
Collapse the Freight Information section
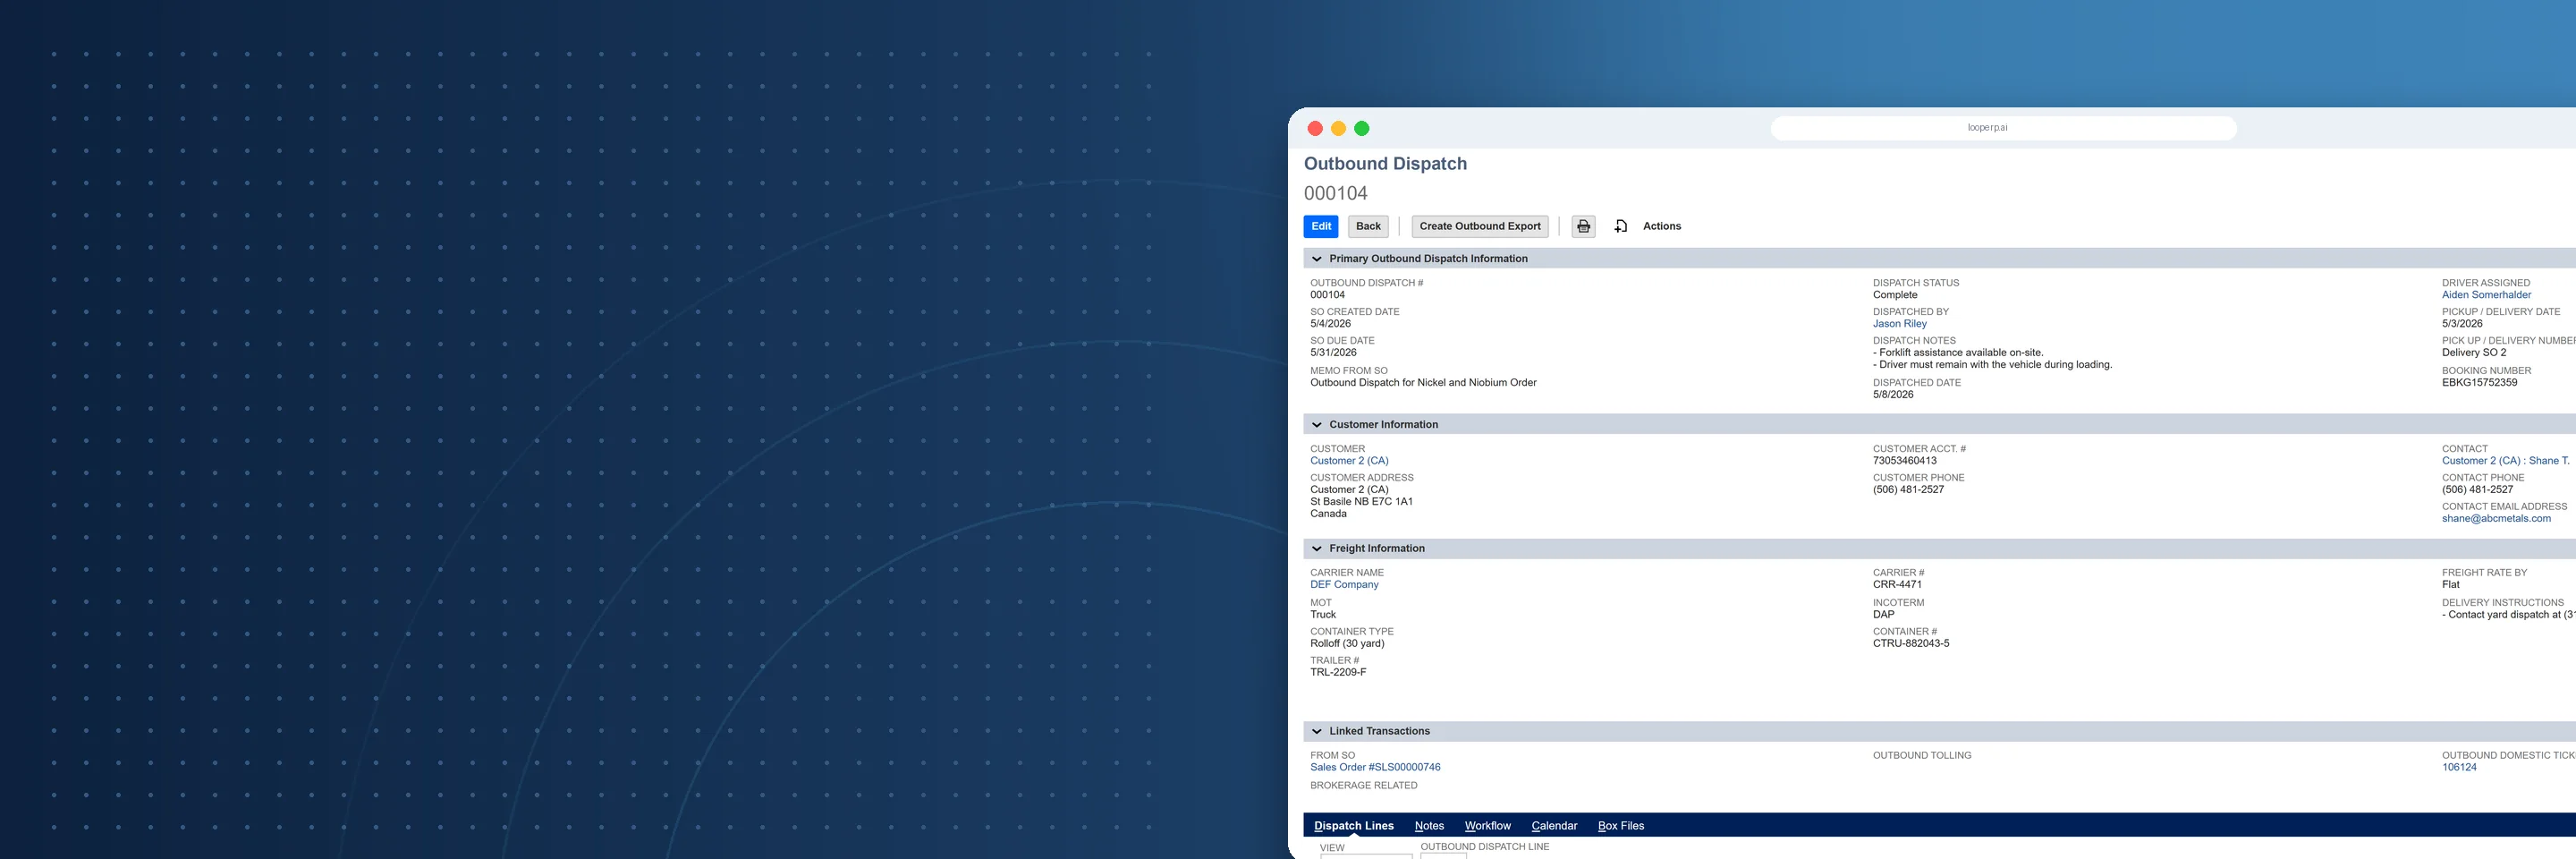pyautogui.click(x=1317, y=549)
